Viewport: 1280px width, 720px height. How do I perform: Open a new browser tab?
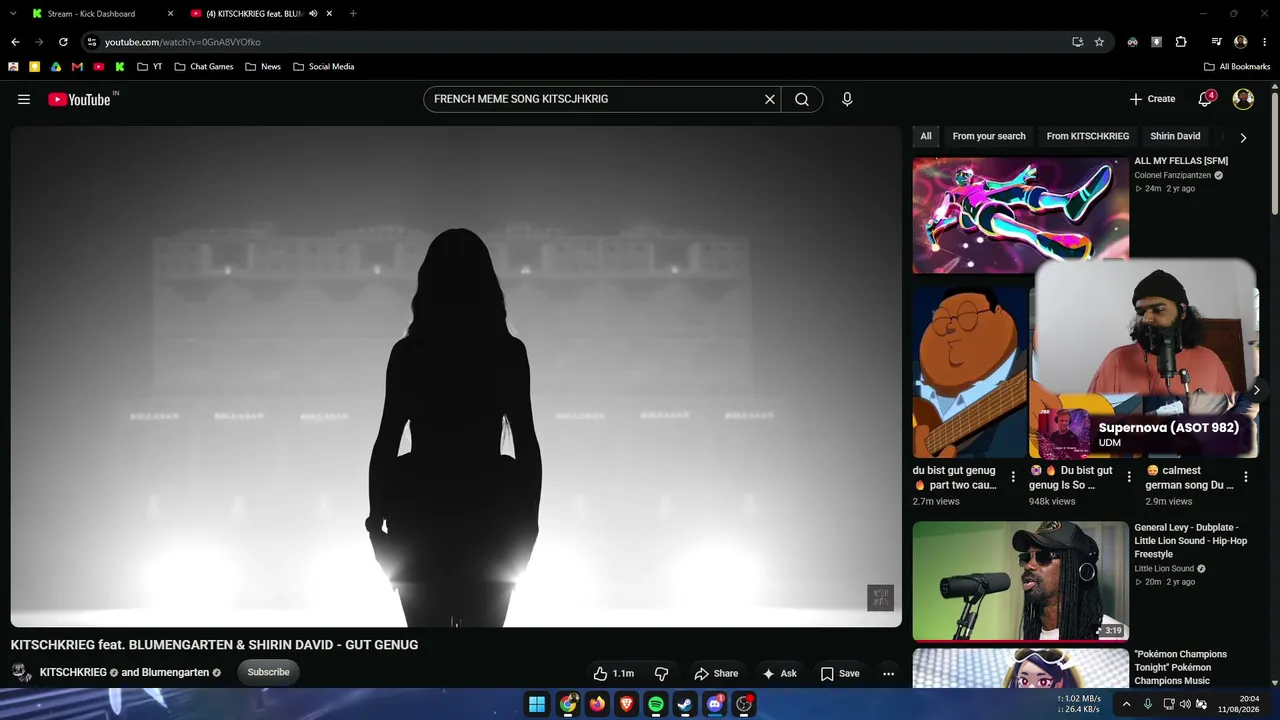click(353, 14)
